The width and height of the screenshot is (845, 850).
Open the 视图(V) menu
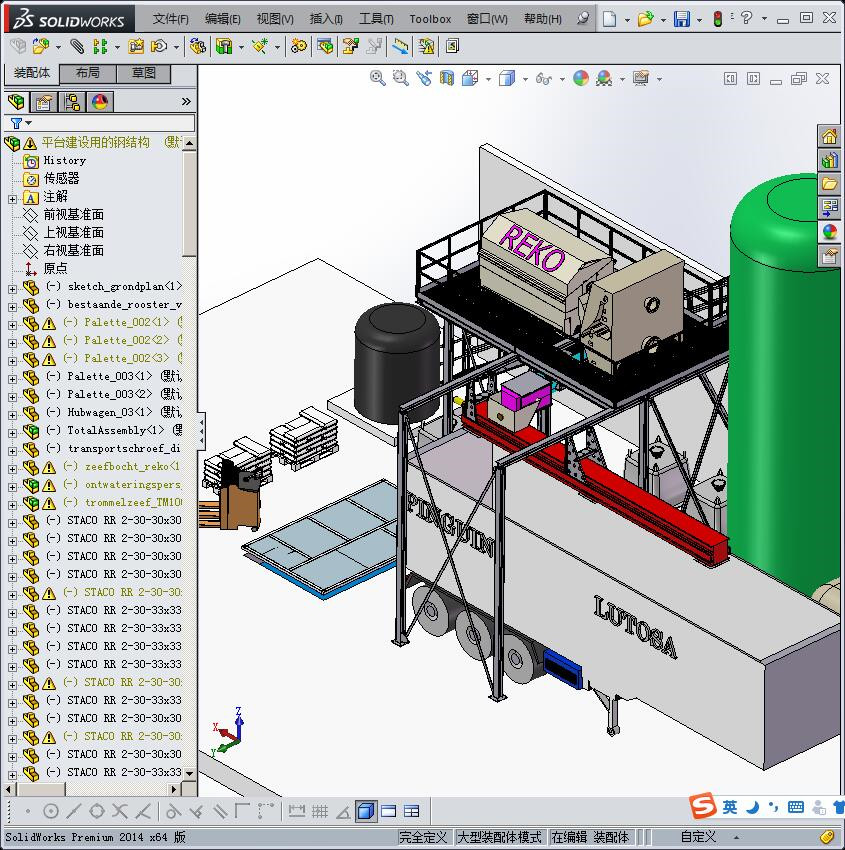[275, 19]
